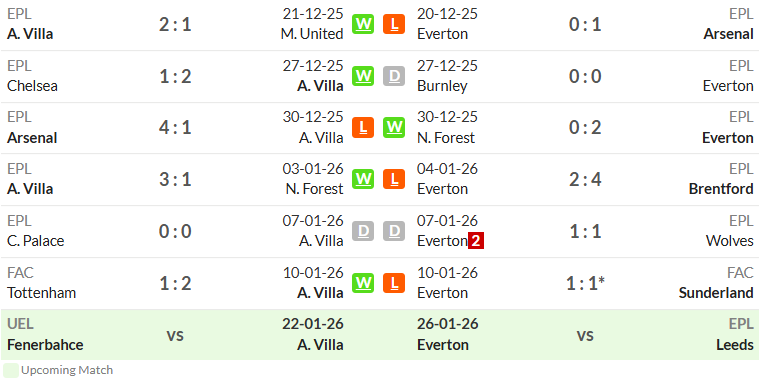Open the 1:1* Everton vs Sunderland FAC score
Viewport: 761px width, 387px height.
pos(586,283)
